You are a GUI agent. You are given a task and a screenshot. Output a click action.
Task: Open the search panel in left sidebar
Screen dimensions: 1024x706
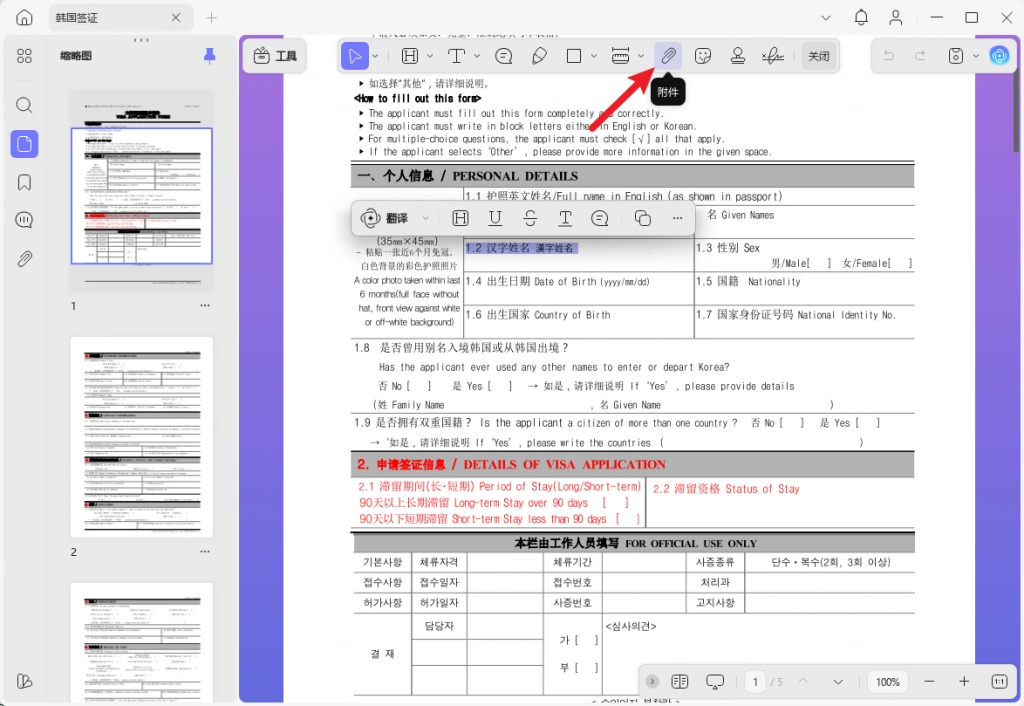24,105
